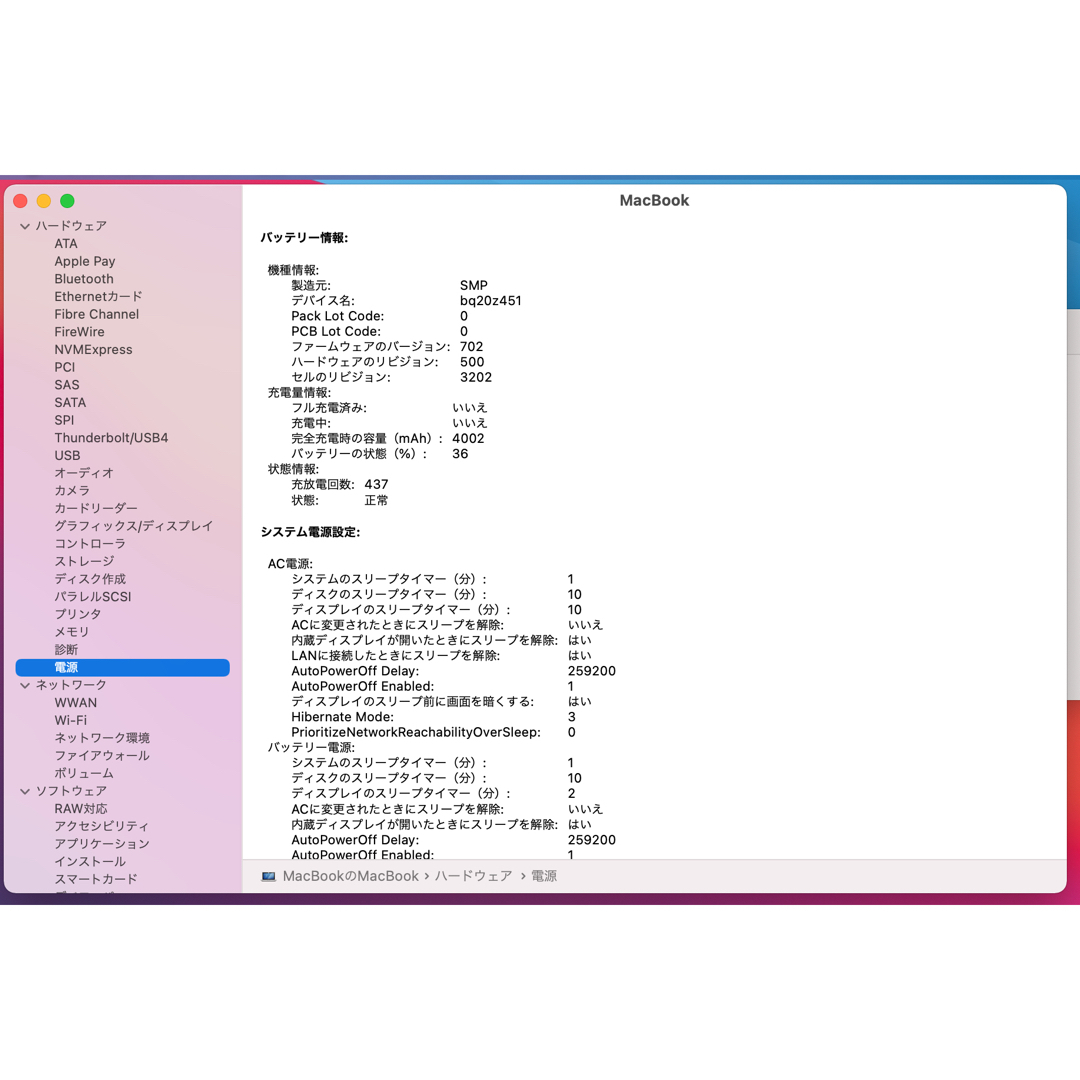Viewport: 1080px width, 1080px height.
Task: Select PCI in the sidebar
Action: (x=65, y=367)
